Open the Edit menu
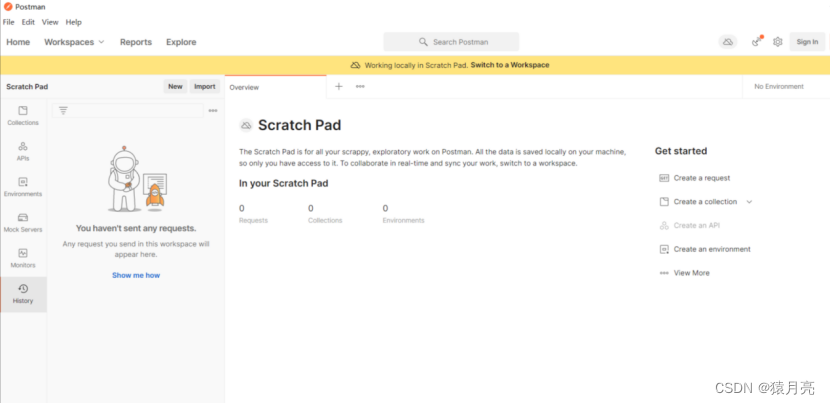The width and height of the screenshot is (830, 404). click(28, 22)
